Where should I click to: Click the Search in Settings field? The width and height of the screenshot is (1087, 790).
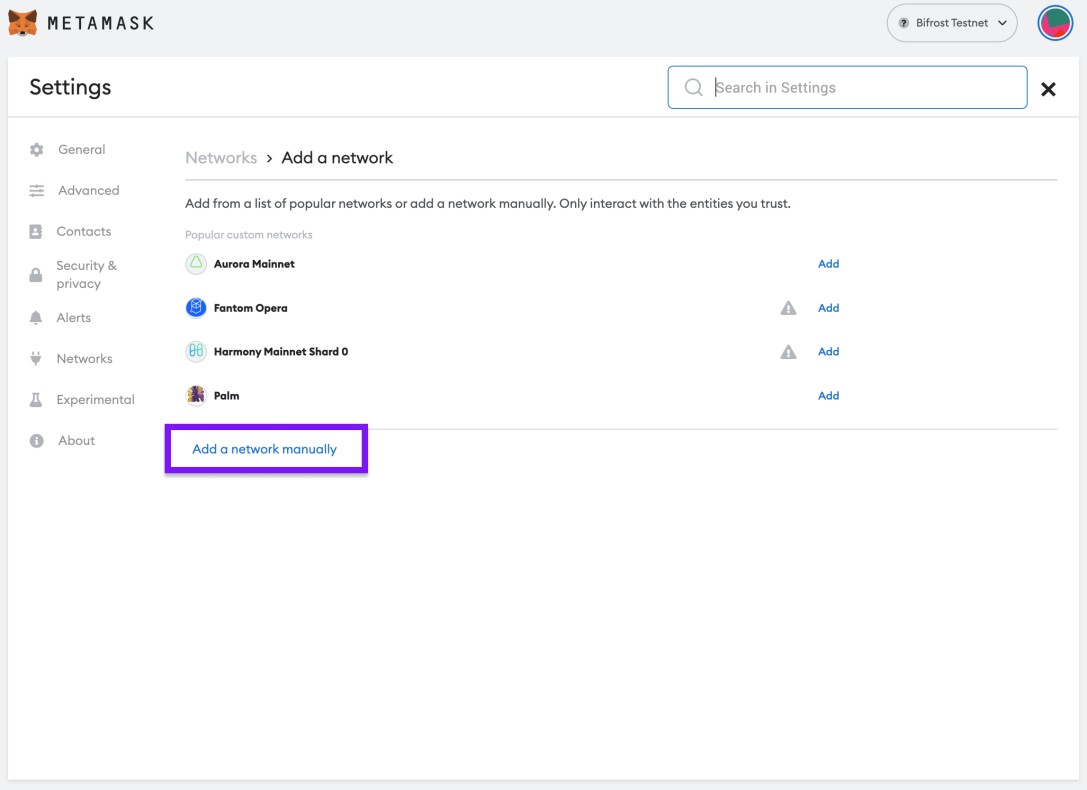pos(860,88)
